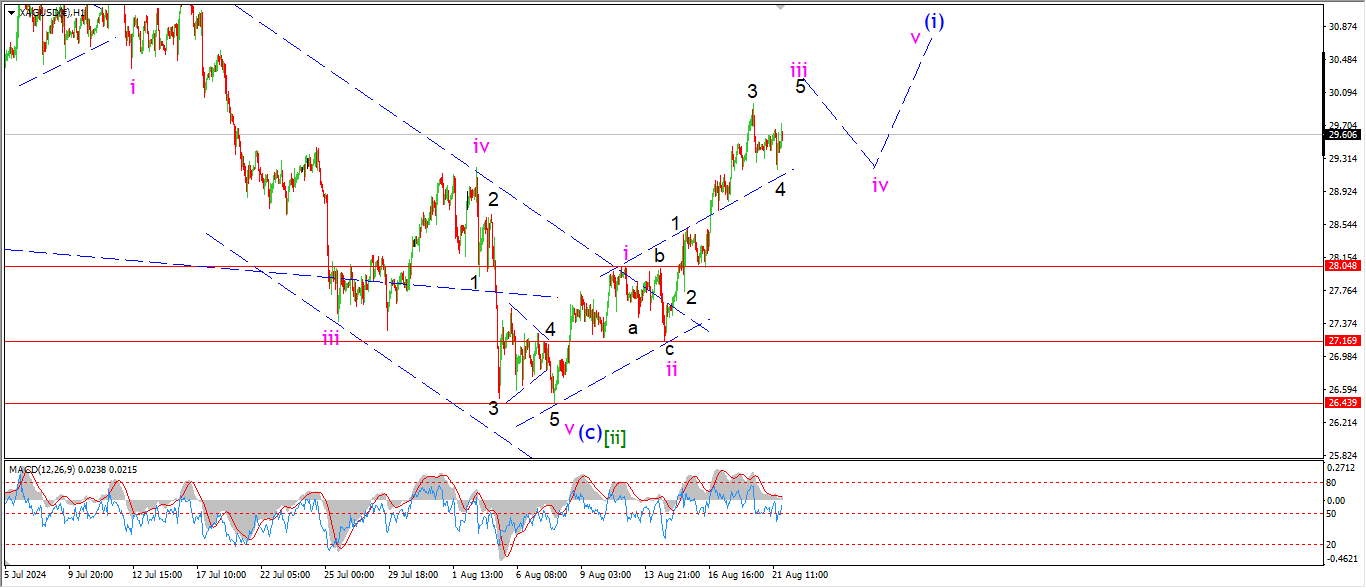Image resolution: width=1366 pixels, height=588 pixels.
Task: Click the black letter b wave label
Action: coord(659,256)
